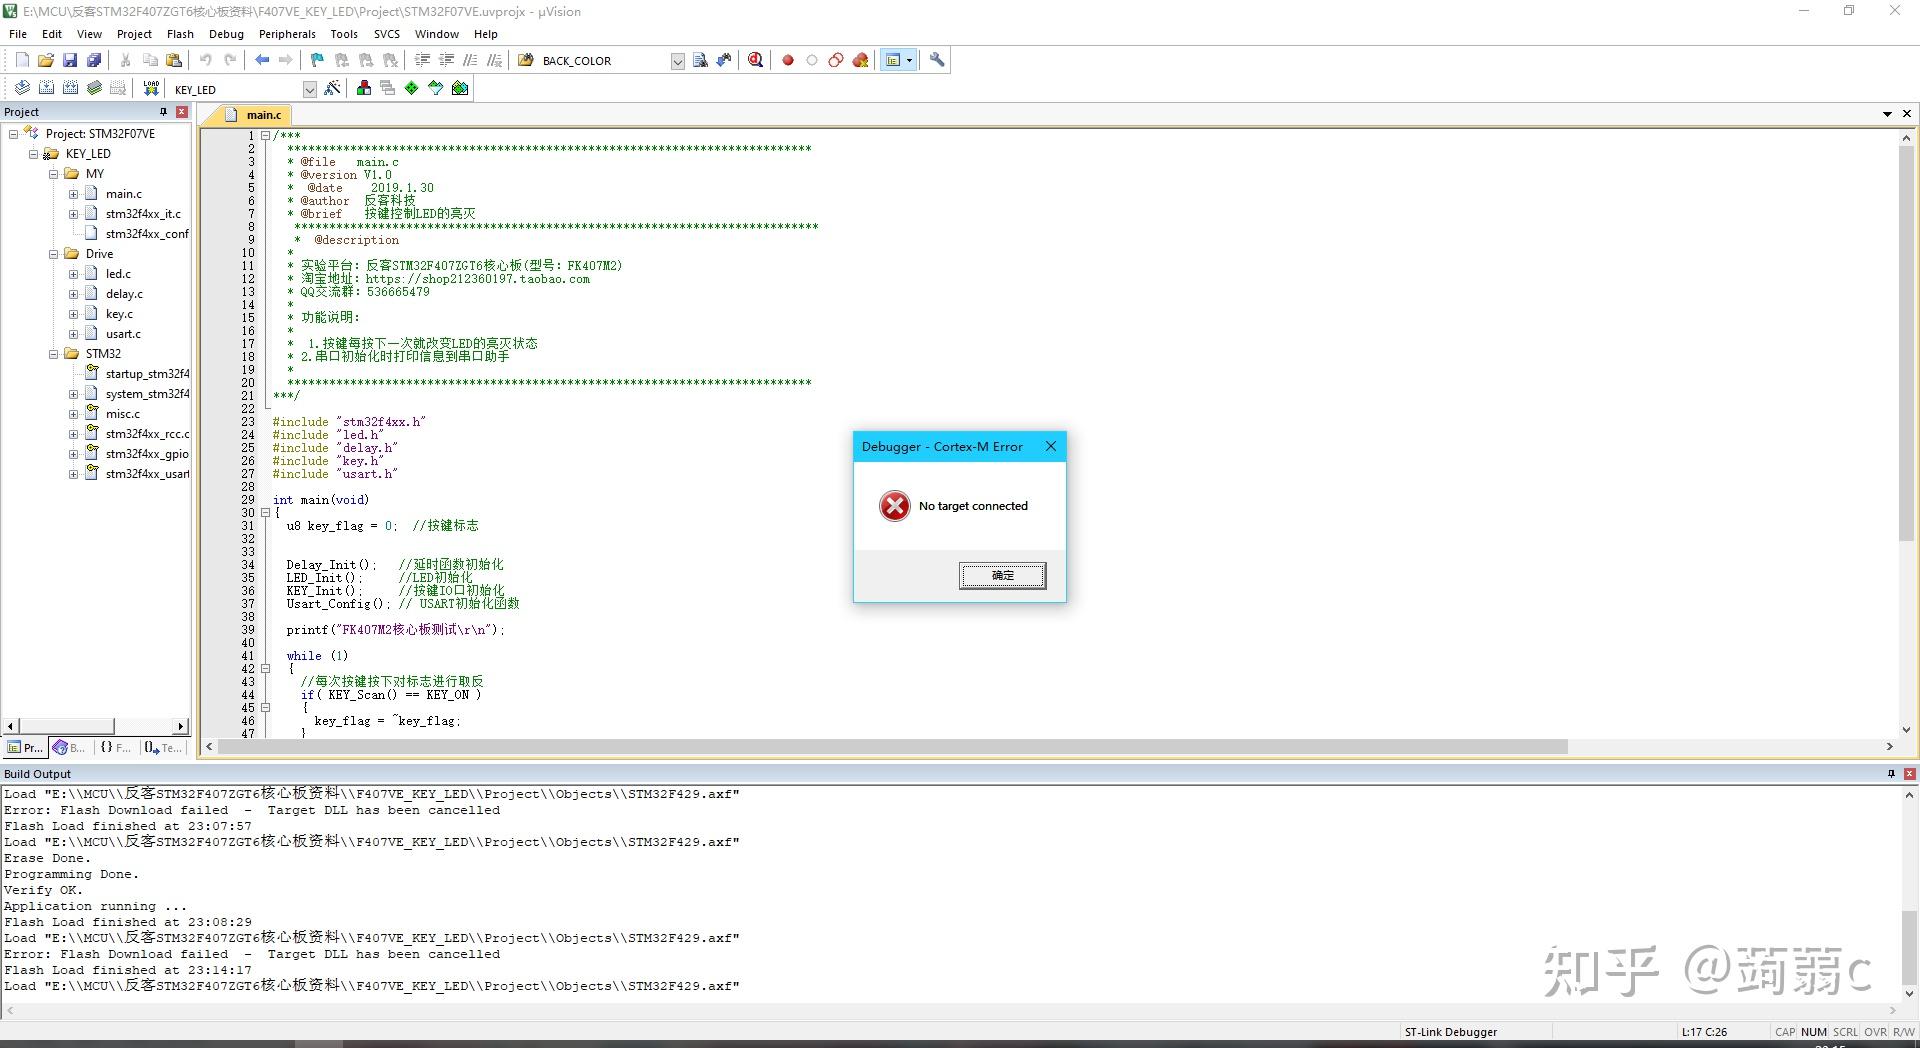Rebuild all target files

tap(70, 88)
